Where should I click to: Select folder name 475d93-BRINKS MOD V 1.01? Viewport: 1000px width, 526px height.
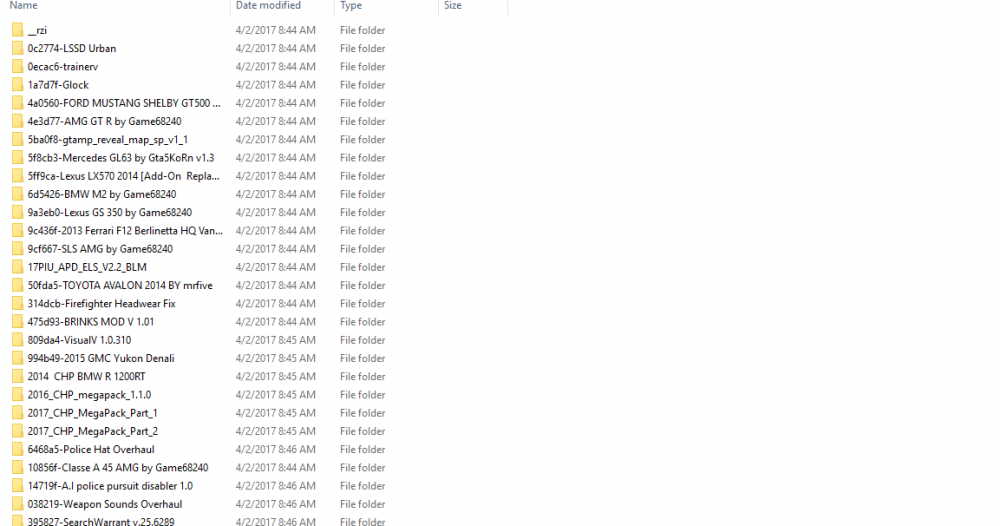(91, 322)
